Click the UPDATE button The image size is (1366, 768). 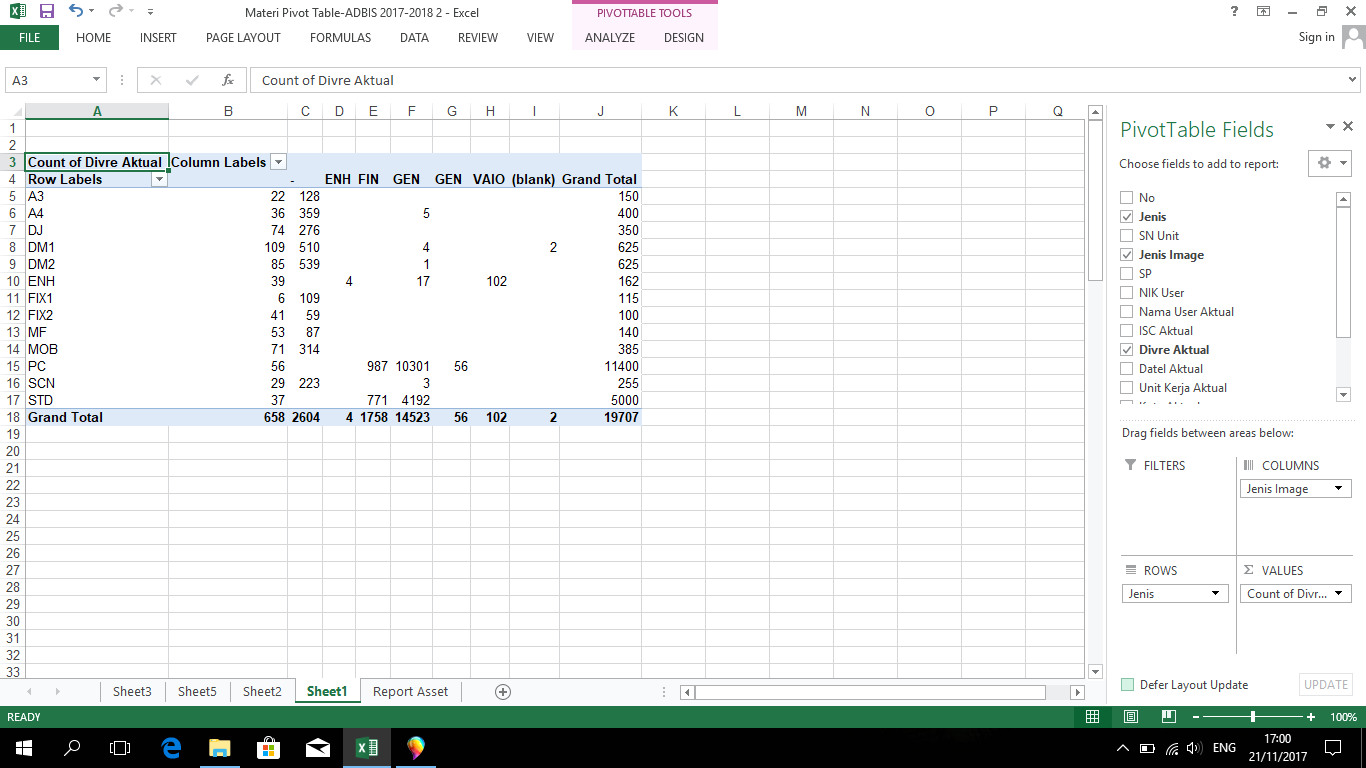(1325, 684)
